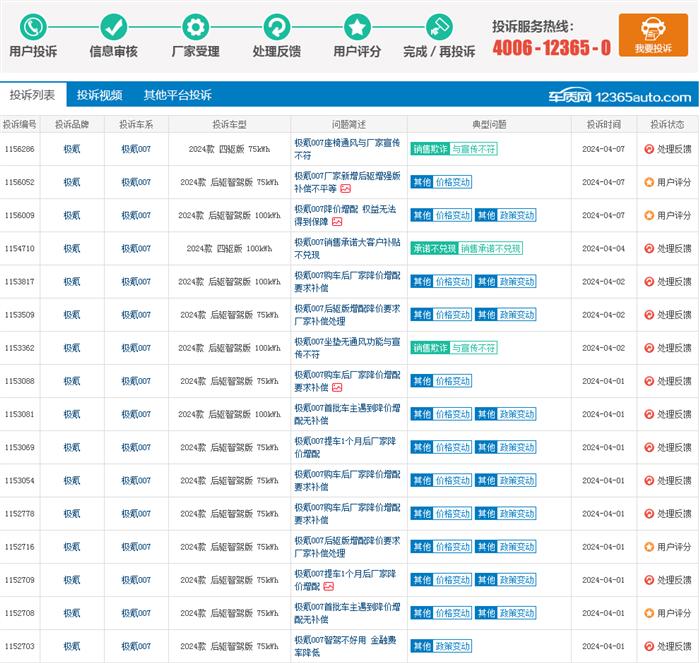Click complaint number 1152778
Screen dimensions: 700x663
[20, 513]
